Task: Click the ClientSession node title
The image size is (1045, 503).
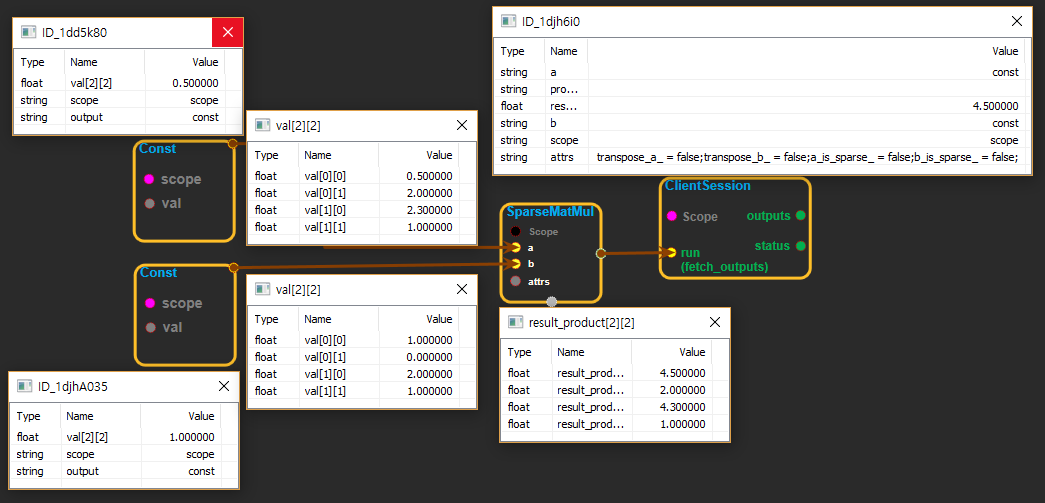Action: pyautogui.click(x=707, y=186)
